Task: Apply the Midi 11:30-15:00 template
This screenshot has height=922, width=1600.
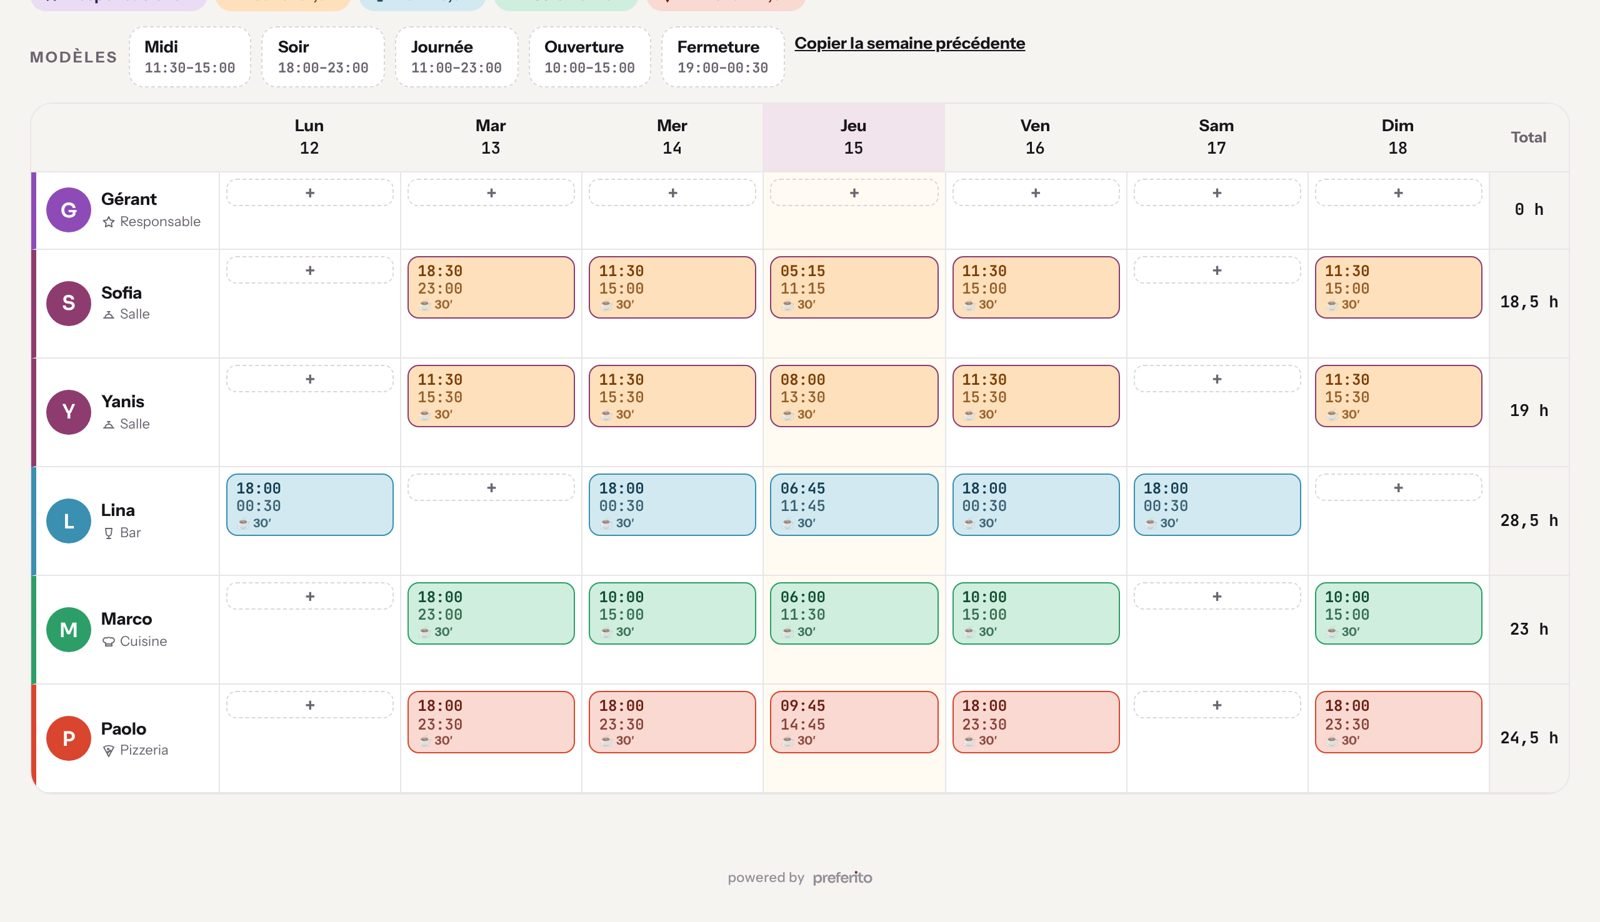Action: [190, 57]
